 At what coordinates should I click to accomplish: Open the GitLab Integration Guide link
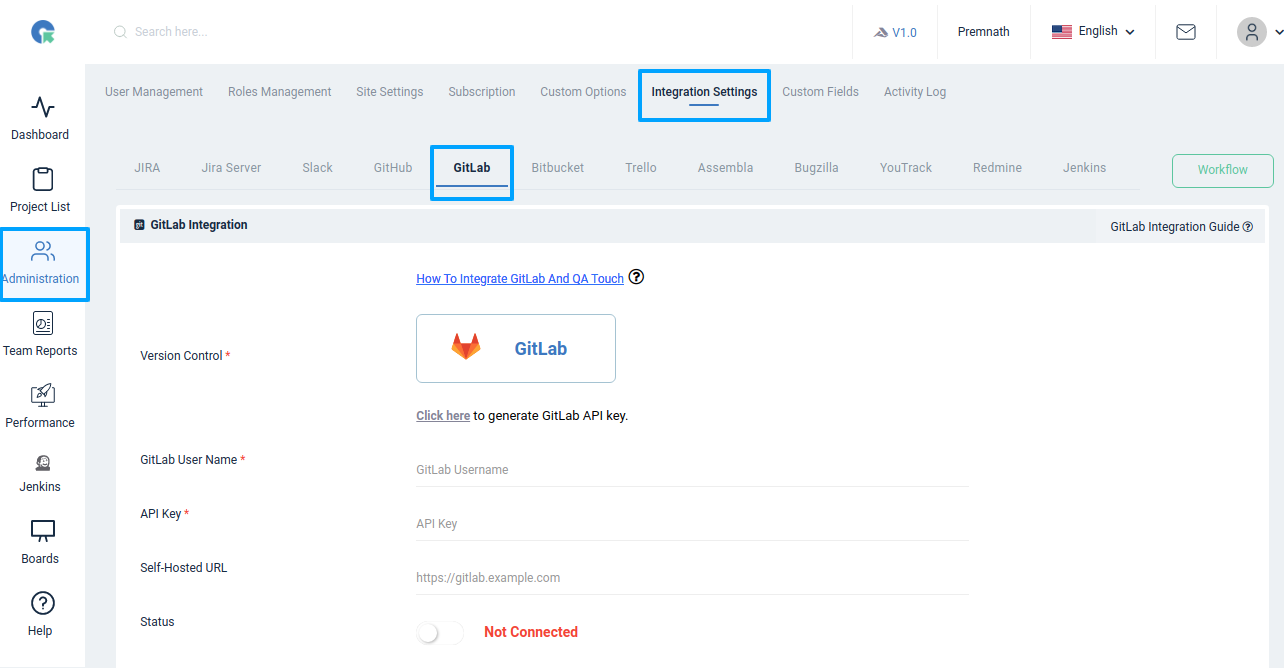(x=1174, y=226)
